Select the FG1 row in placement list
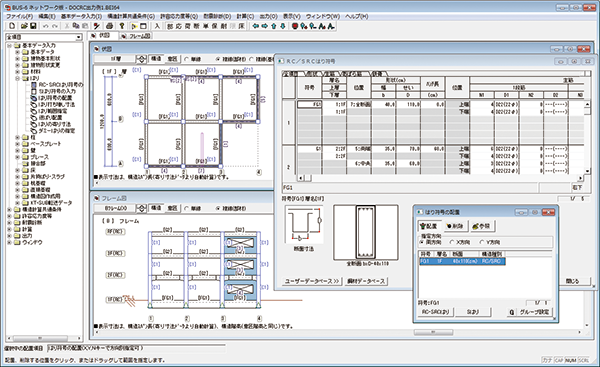 pos(463,261)
